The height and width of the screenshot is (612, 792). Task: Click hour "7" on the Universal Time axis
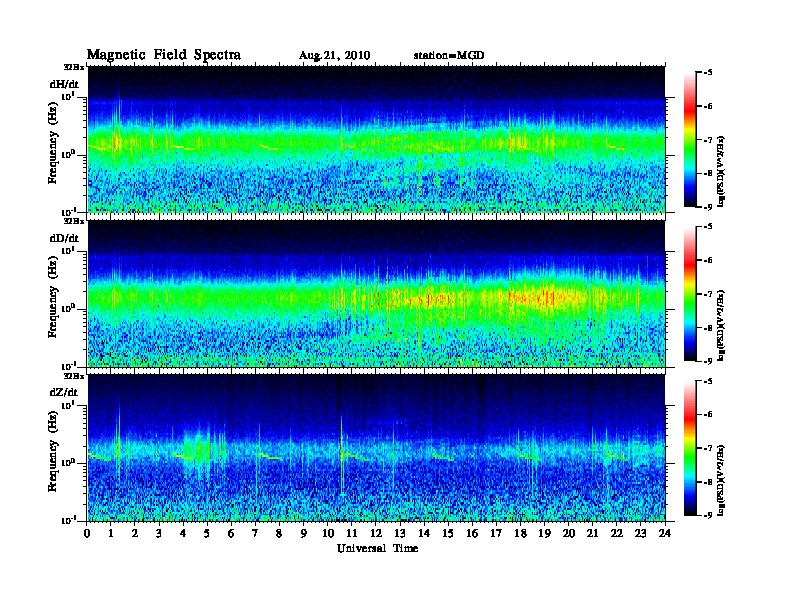(256, 534)
